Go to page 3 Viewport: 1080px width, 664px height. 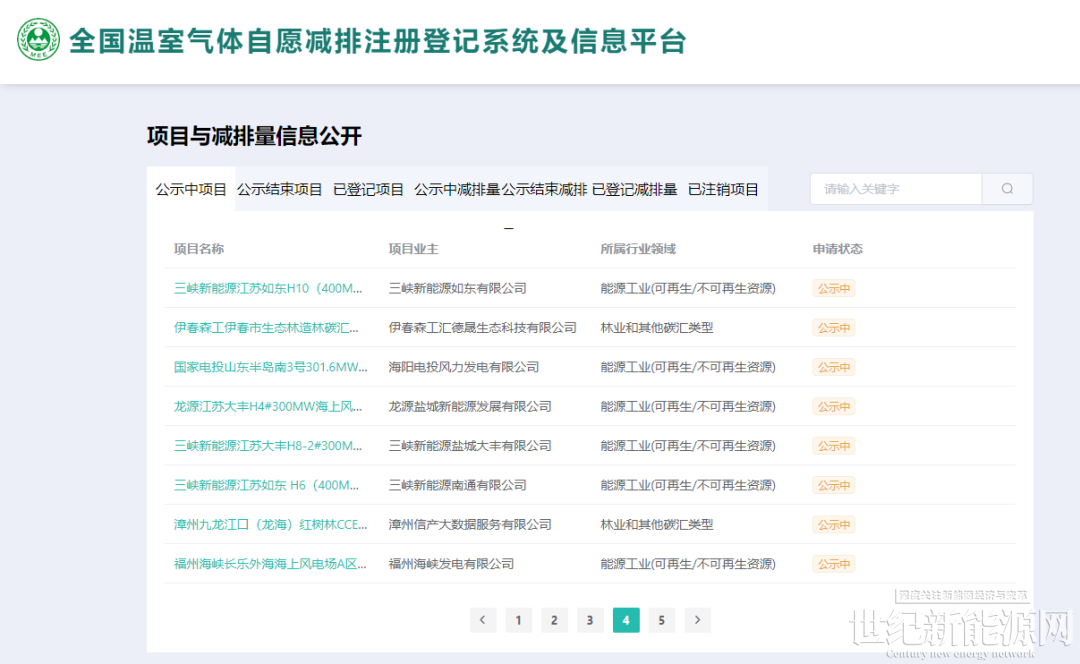pos(590,620)
